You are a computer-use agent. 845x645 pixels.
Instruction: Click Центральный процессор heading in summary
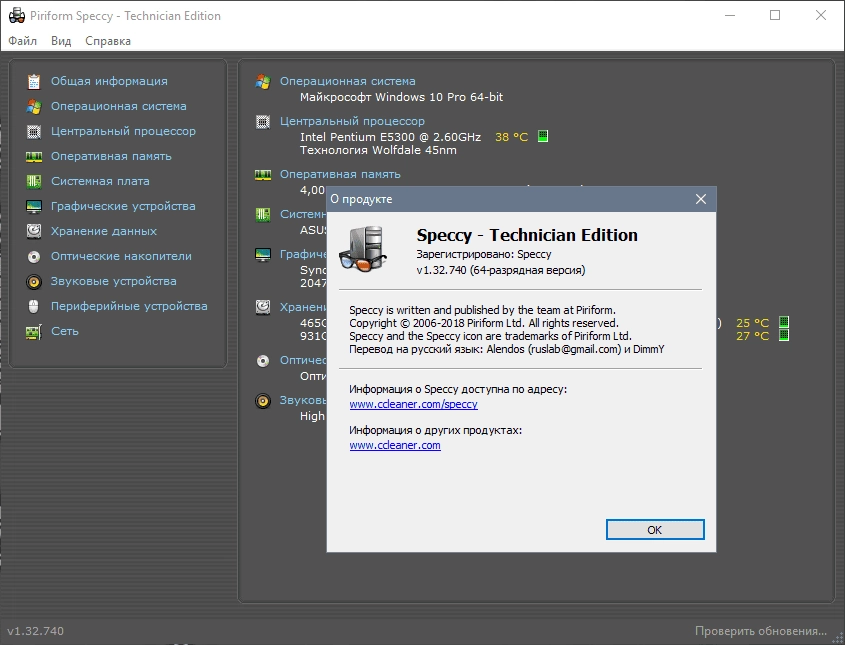click(352, 121)
